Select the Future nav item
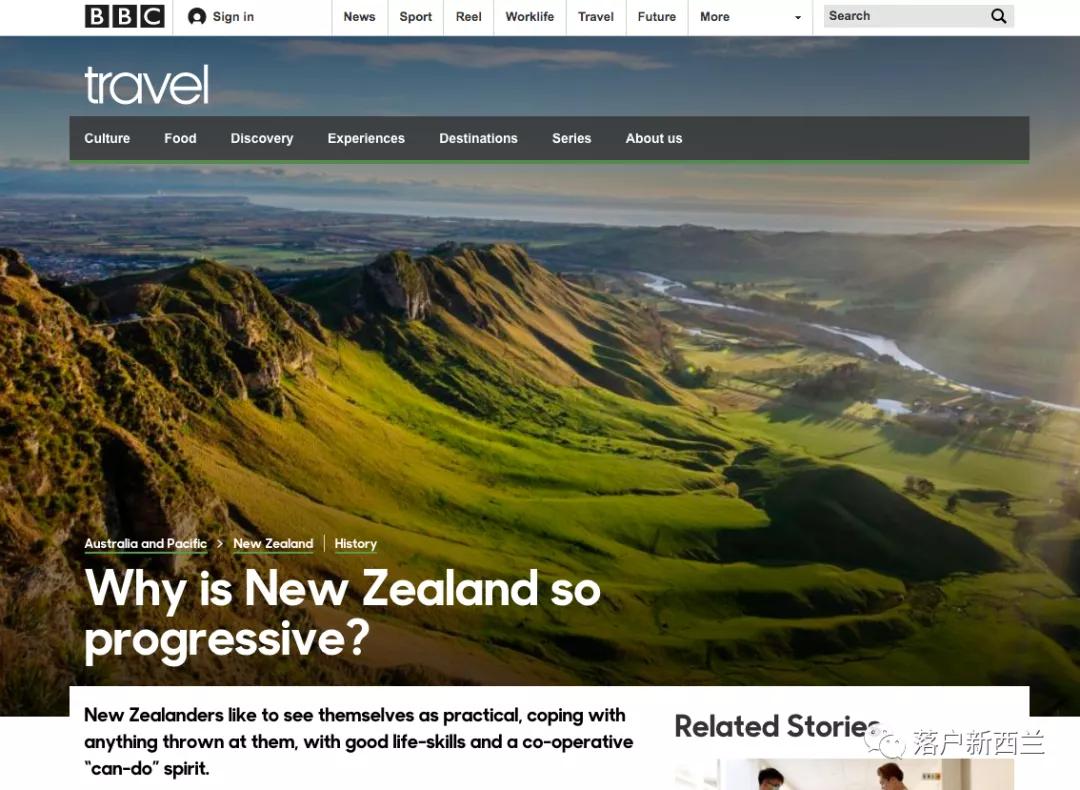The width and height of the screenshot is (1080, 790). [x=656, y=17]
